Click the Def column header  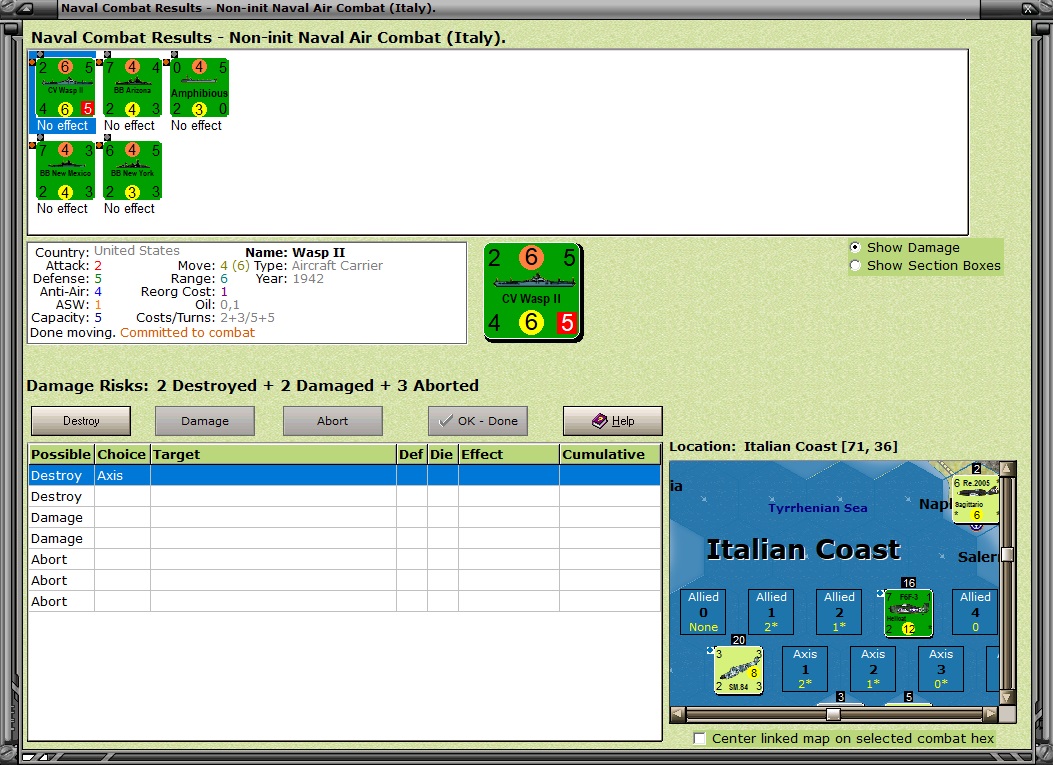(x=412, y=455)
